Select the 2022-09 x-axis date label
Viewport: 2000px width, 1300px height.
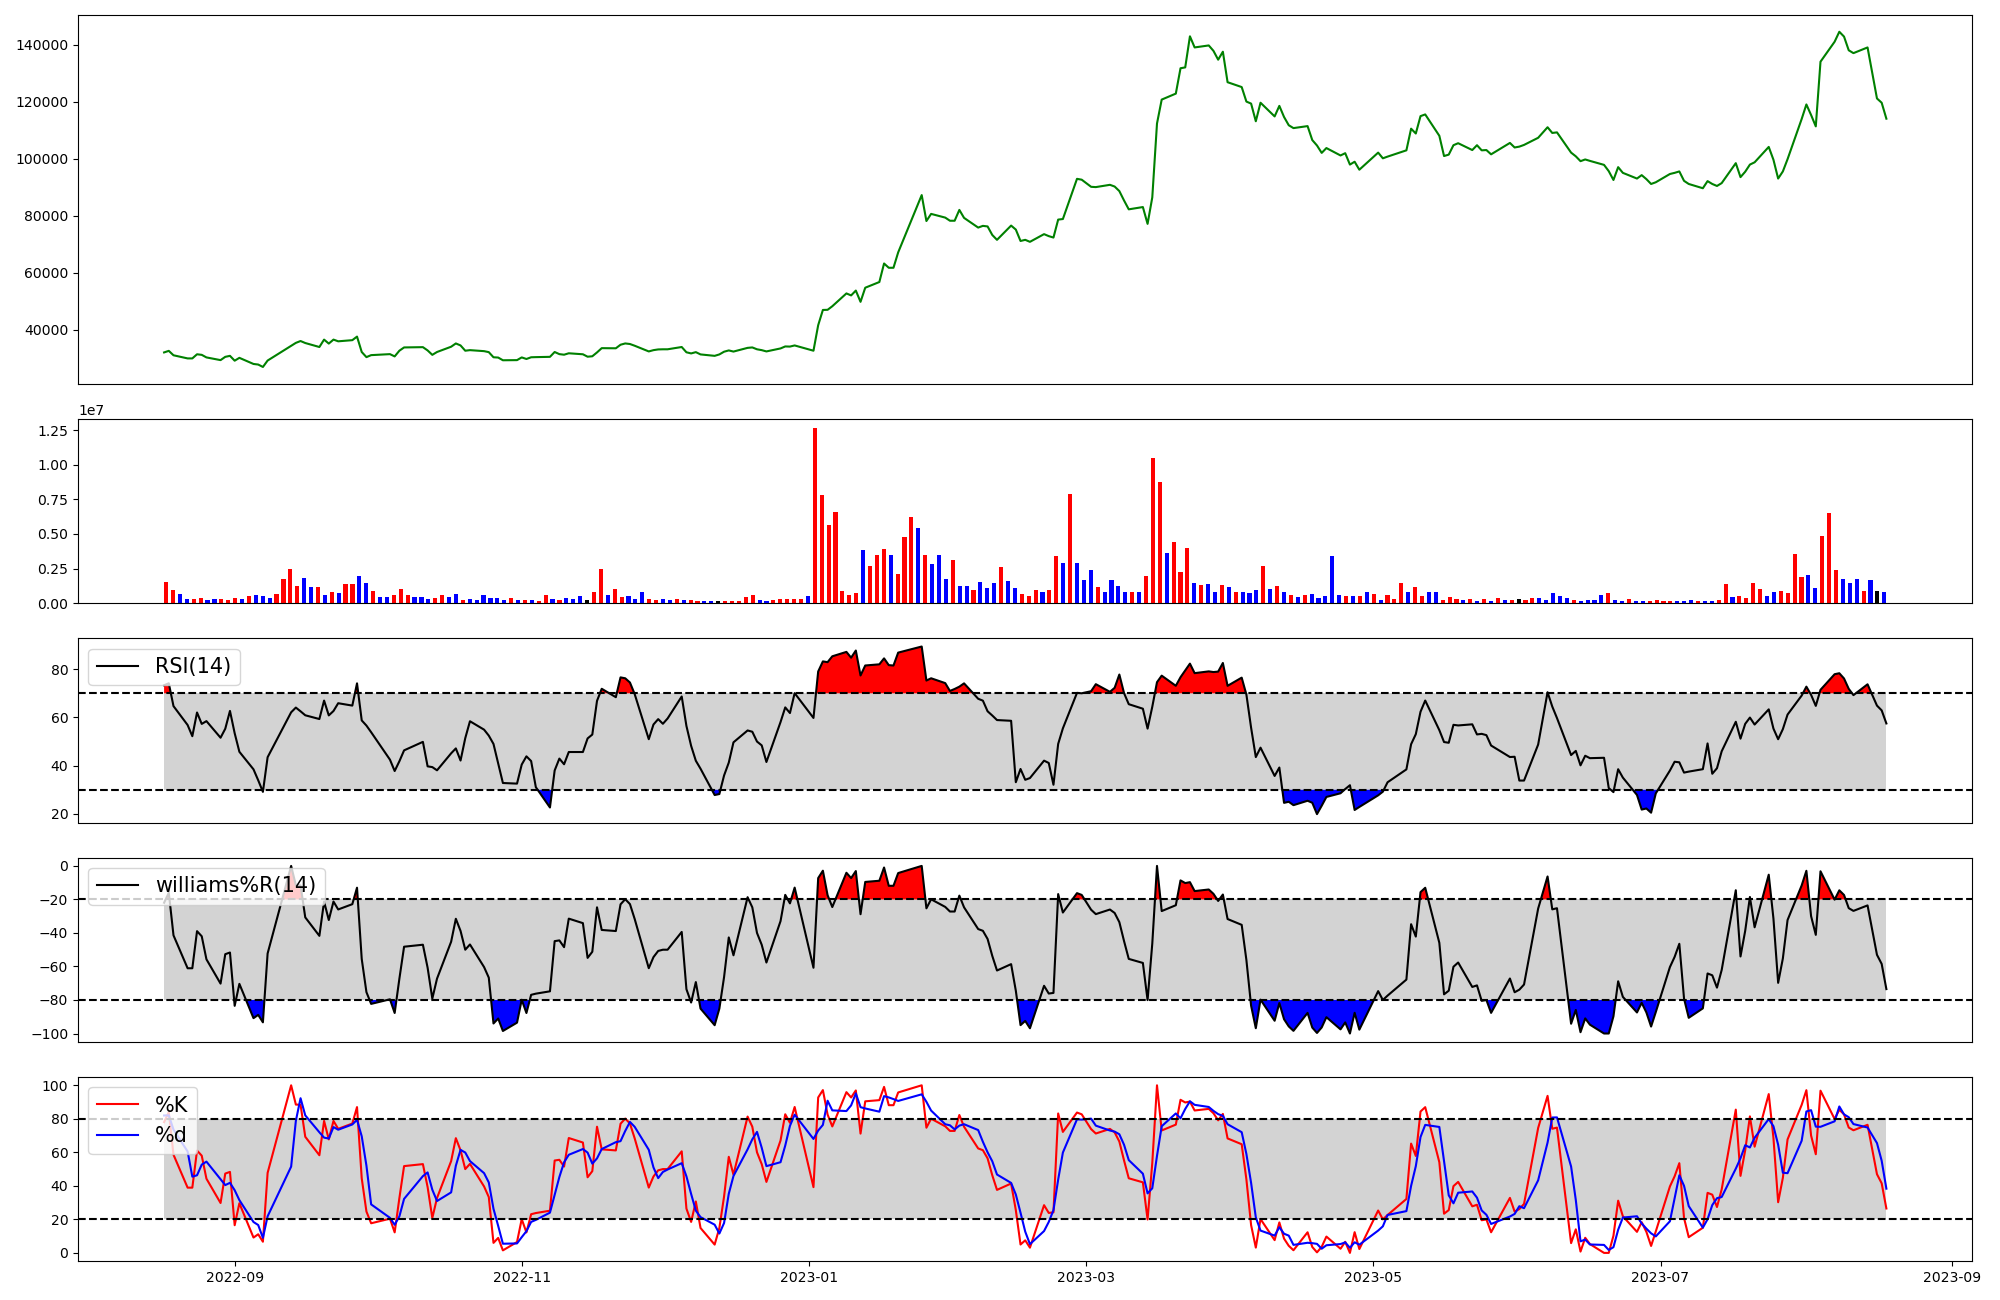pos(235,1277)
